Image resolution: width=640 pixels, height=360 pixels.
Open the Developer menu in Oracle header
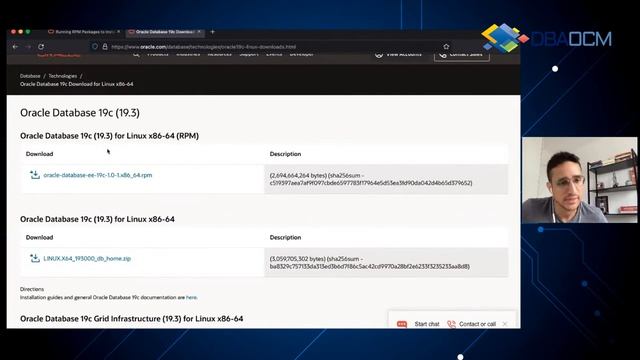(302, 54)
